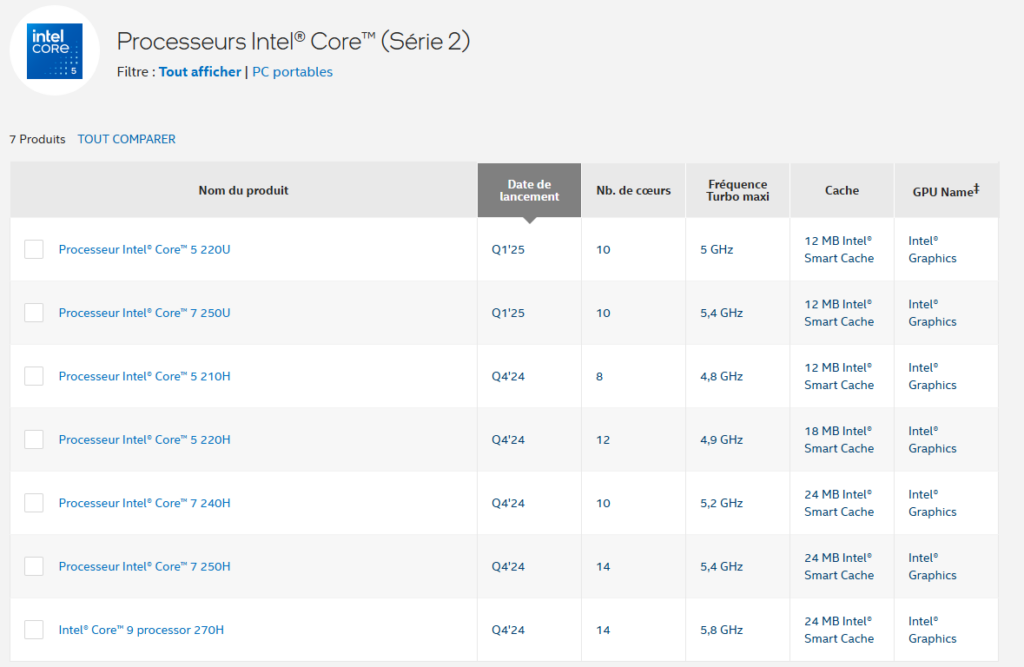The width and height of the screenshot is (1024, 667).
Task: Click the 5,4 GHz value for 250U
Action: 722,313
